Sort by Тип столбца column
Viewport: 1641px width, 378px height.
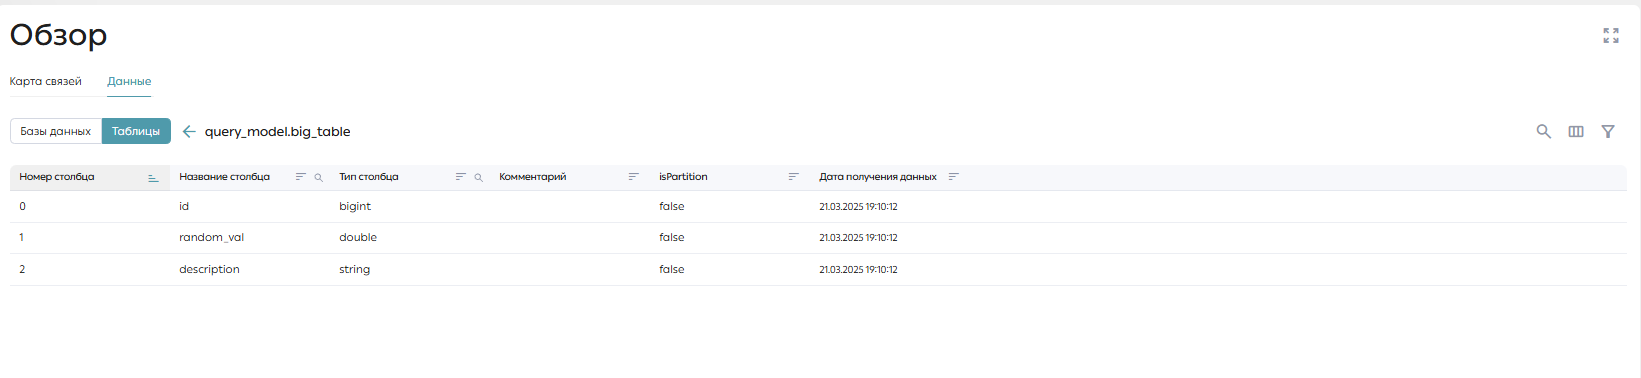460,177
